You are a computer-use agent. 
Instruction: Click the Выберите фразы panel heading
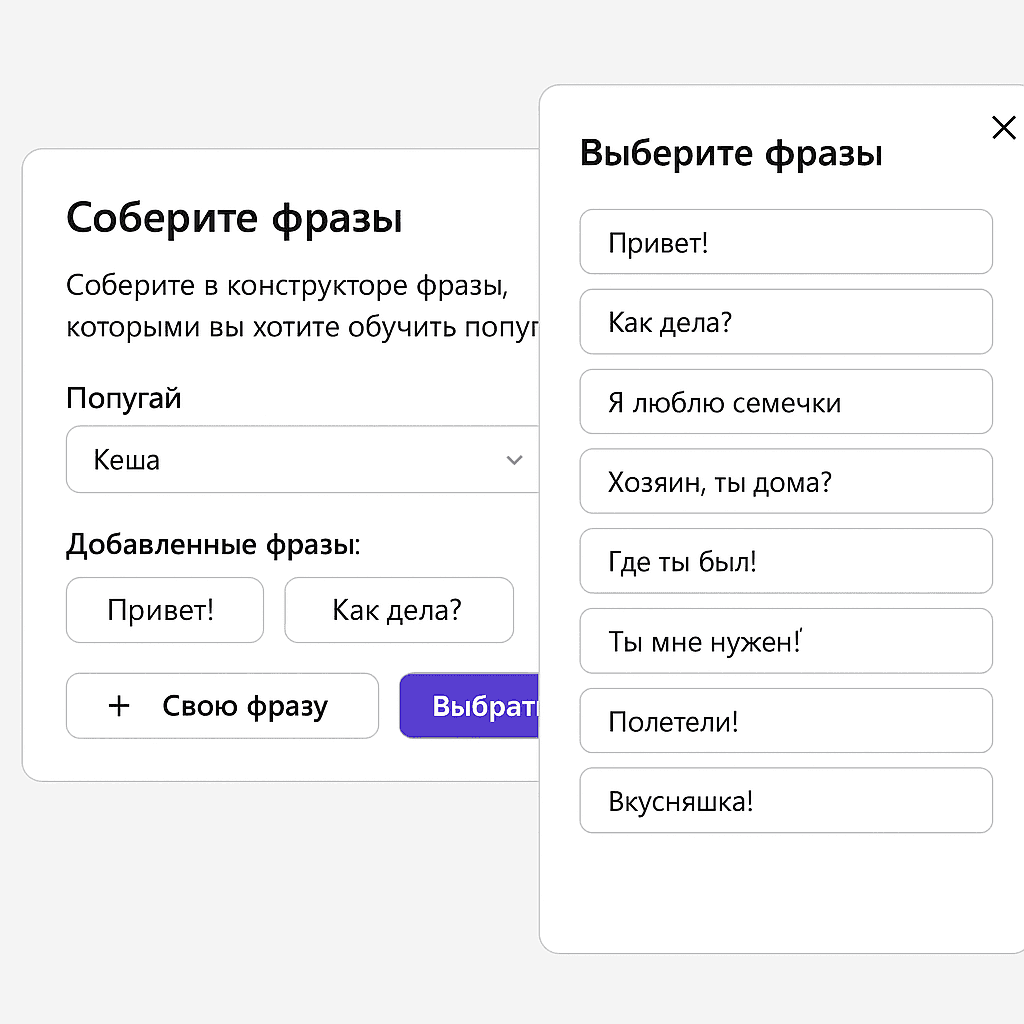point(731,152)
